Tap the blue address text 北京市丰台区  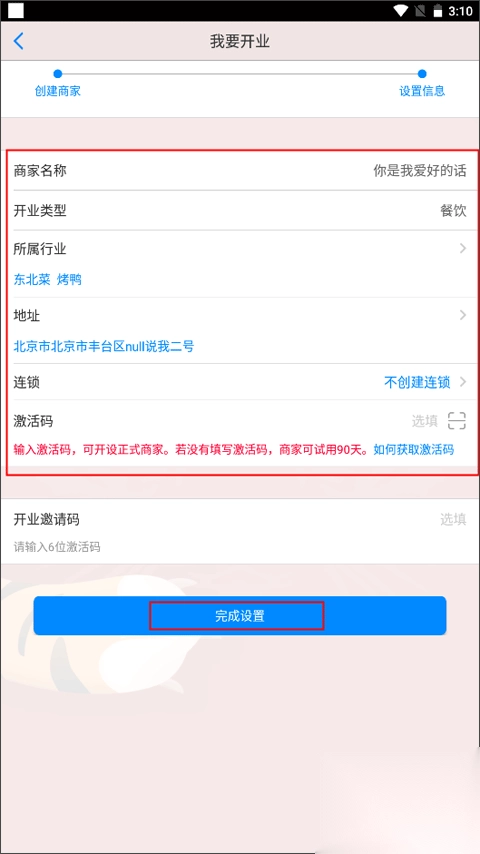pyautogui.click(x=104, y=346)
